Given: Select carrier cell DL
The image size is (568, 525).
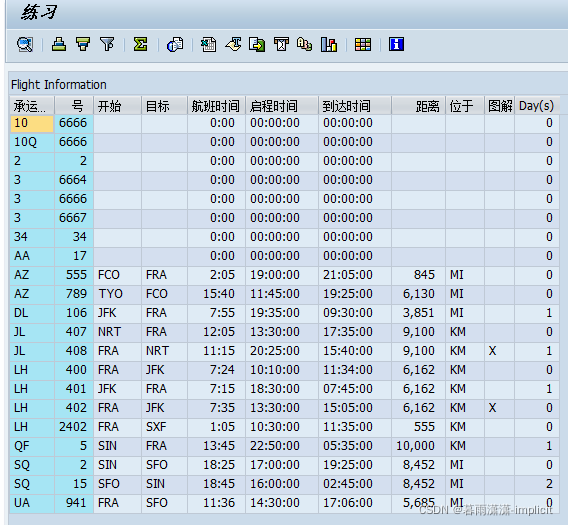Looking at the screenshot, I should [x=32, y=313].
